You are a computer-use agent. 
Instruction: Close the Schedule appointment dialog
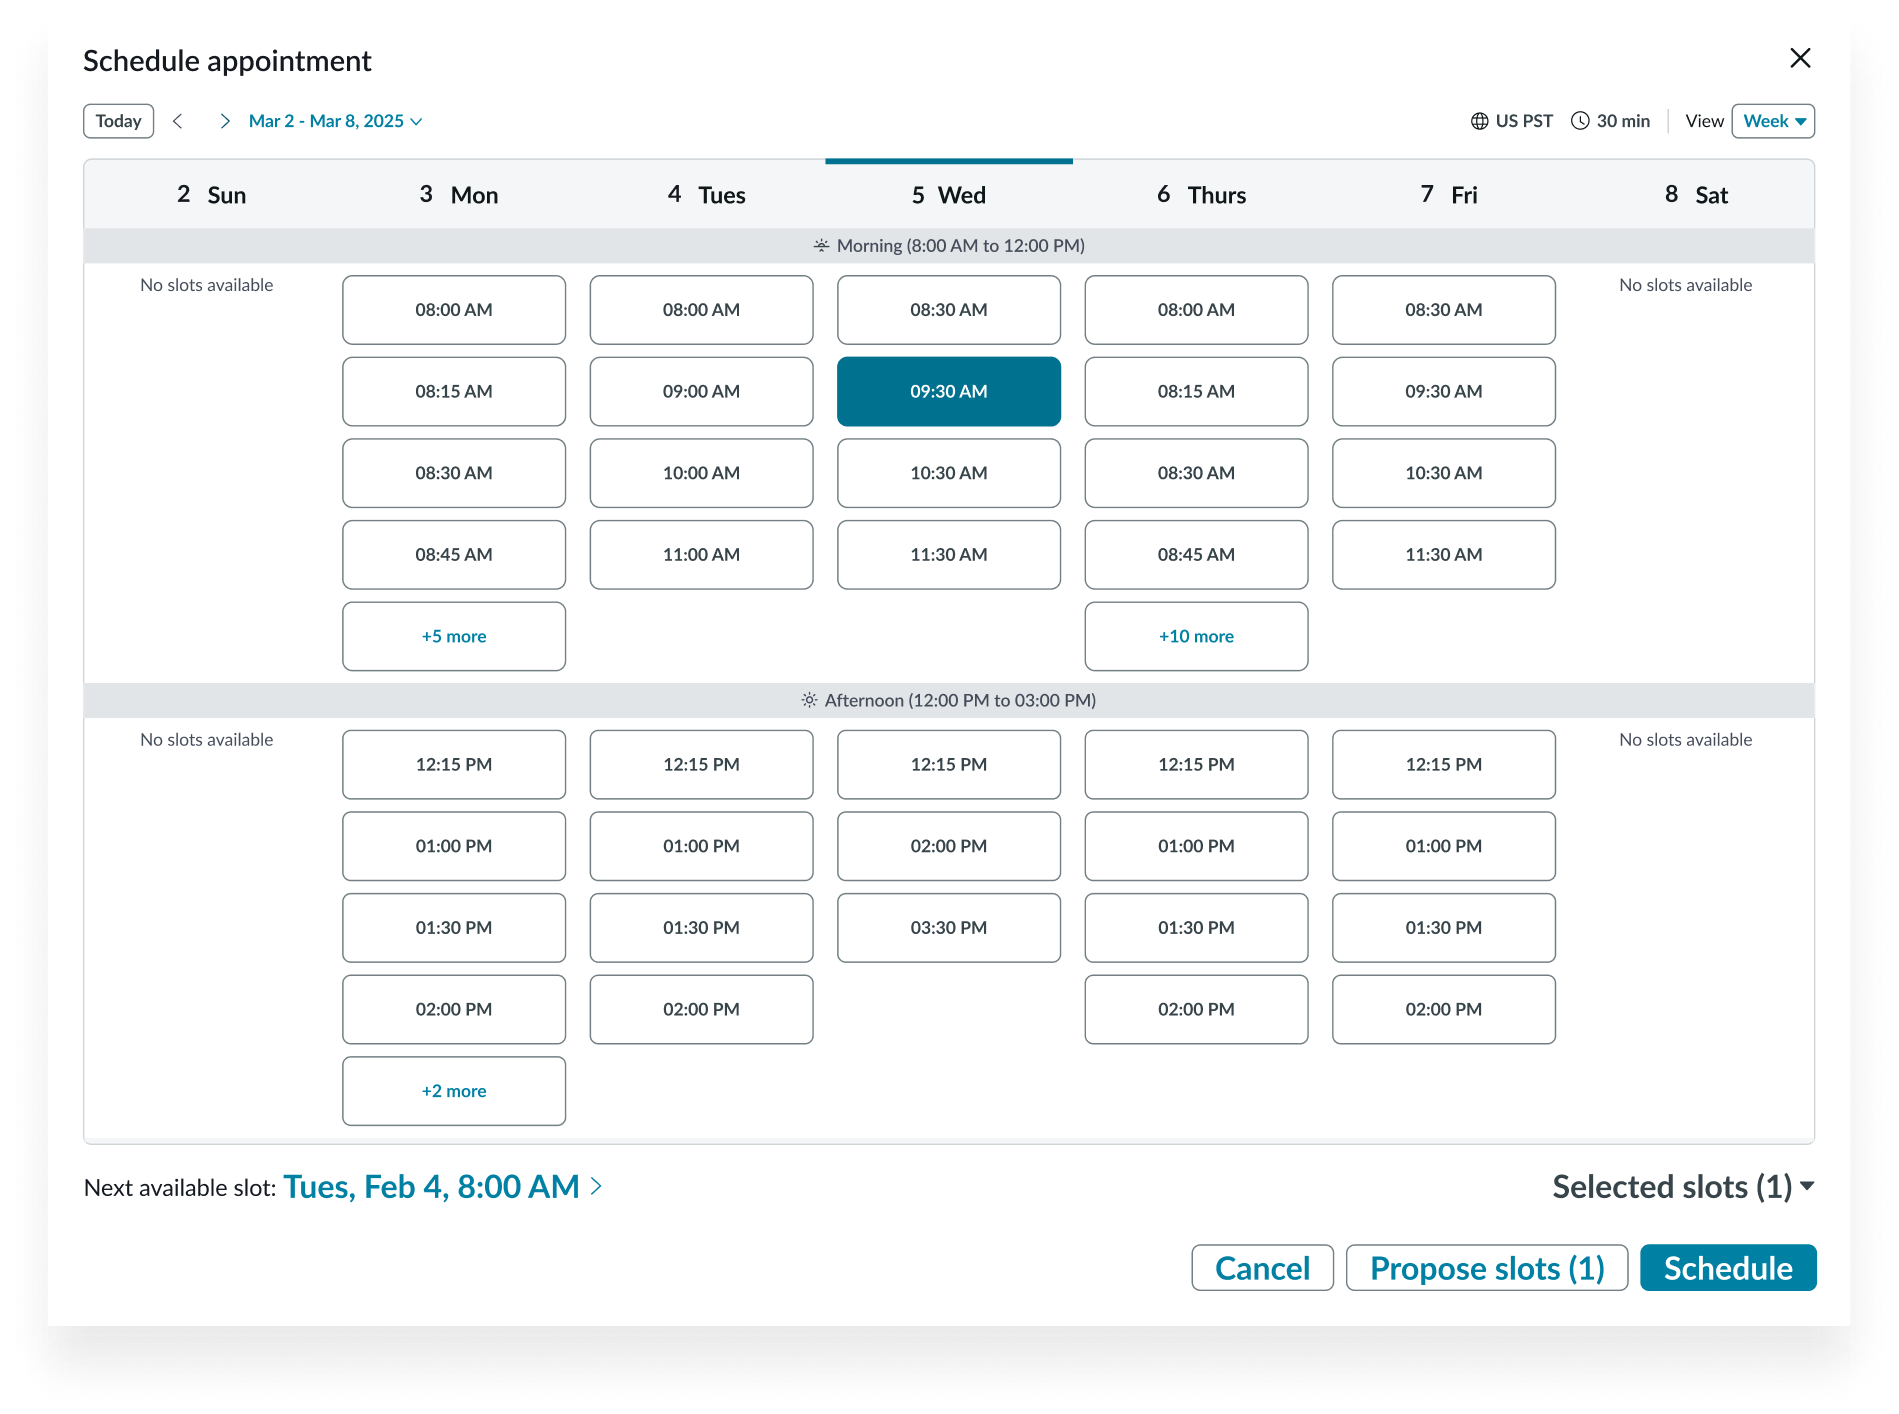(1800, 58)
